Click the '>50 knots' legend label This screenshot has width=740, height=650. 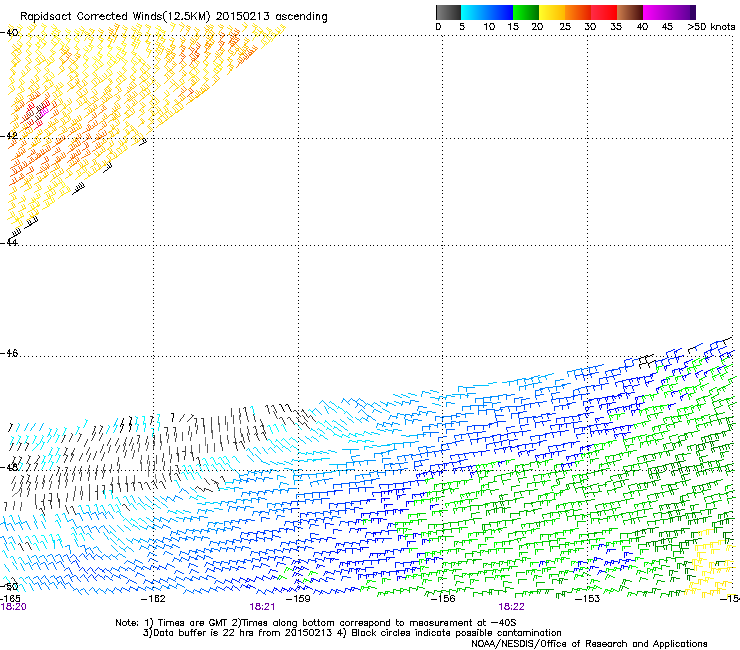click(711, 27)
